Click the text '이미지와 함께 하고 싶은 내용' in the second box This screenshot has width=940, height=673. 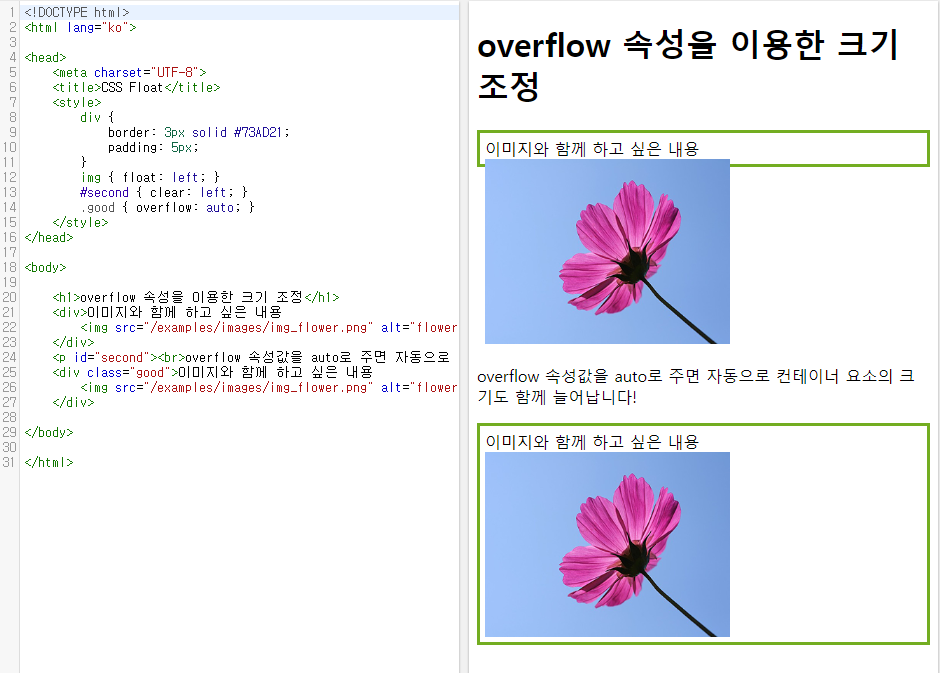[592, 442]
